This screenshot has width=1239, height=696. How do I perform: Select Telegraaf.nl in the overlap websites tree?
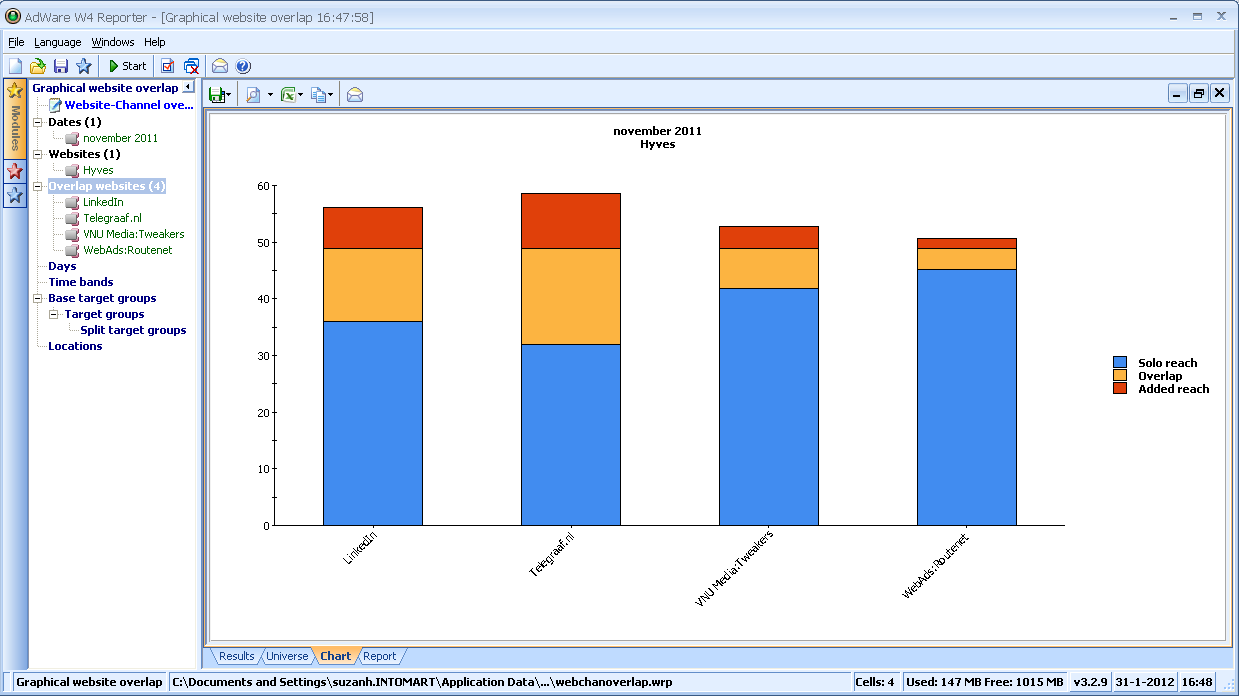112,218
